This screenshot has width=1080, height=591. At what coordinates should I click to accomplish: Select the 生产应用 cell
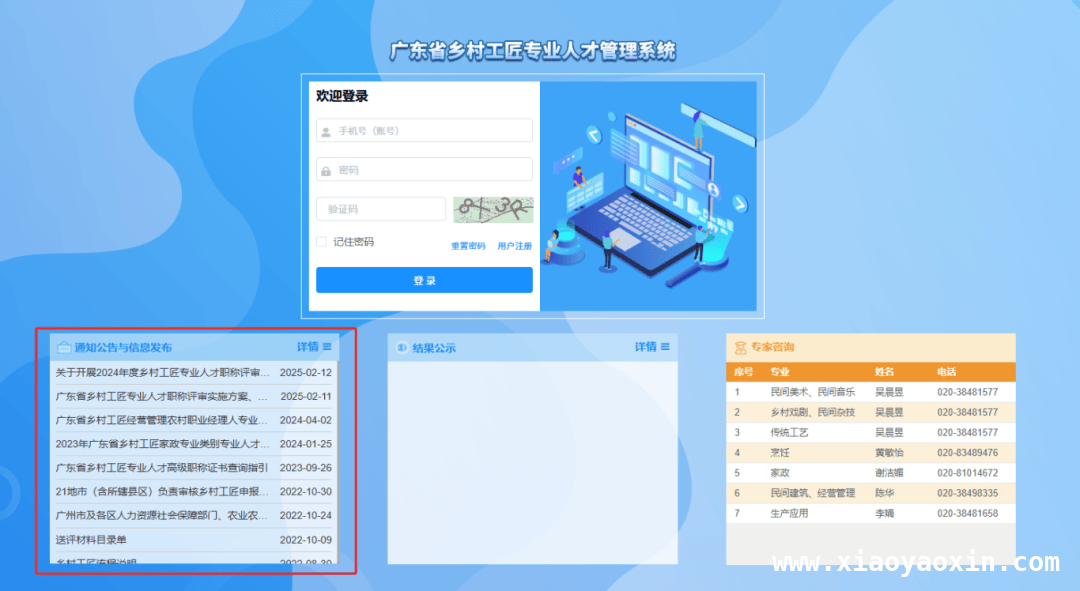coord(789,513)
